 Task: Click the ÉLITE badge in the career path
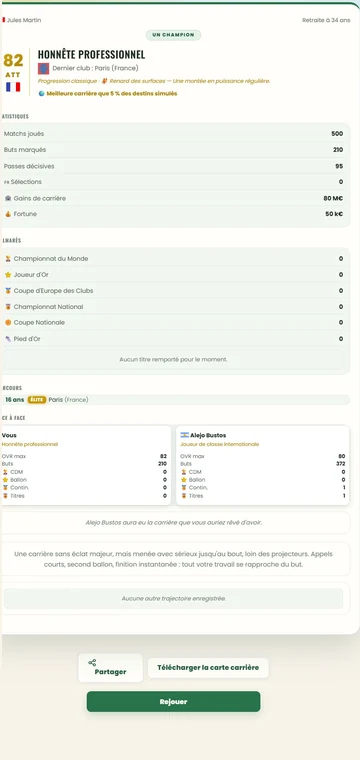tap(37, 400)
